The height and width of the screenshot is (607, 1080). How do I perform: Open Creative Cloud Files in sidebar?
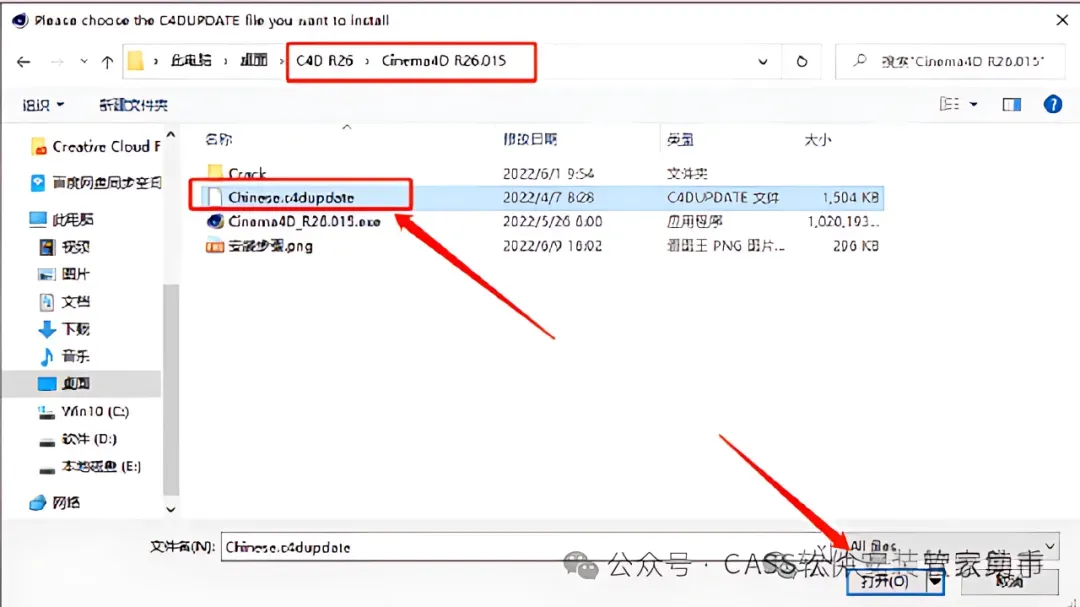(x=96, y=147)
